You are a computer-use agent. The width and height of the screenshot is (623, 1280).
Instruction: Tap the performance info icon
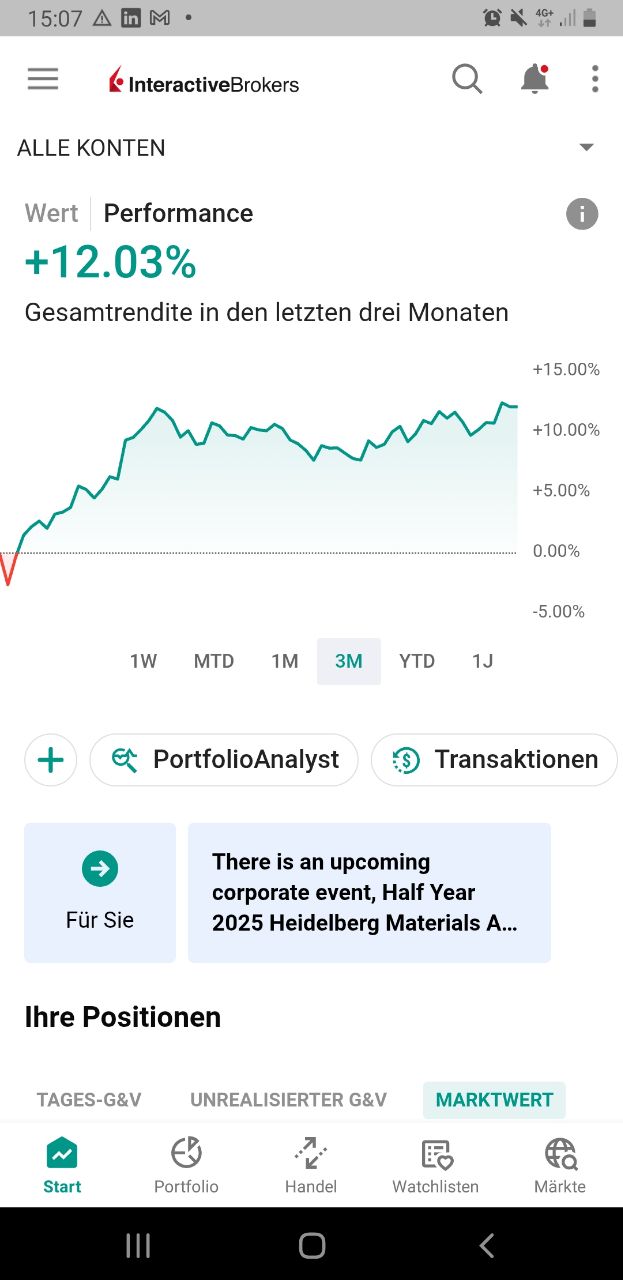tap(582, 214)
